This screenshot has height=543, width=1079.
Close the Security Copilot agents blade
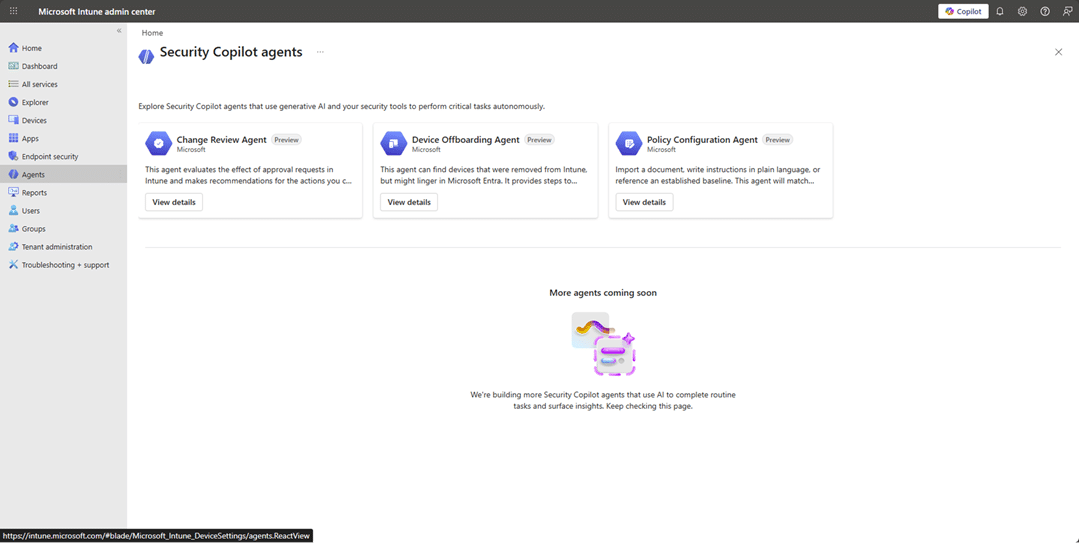pos(1058,52)
